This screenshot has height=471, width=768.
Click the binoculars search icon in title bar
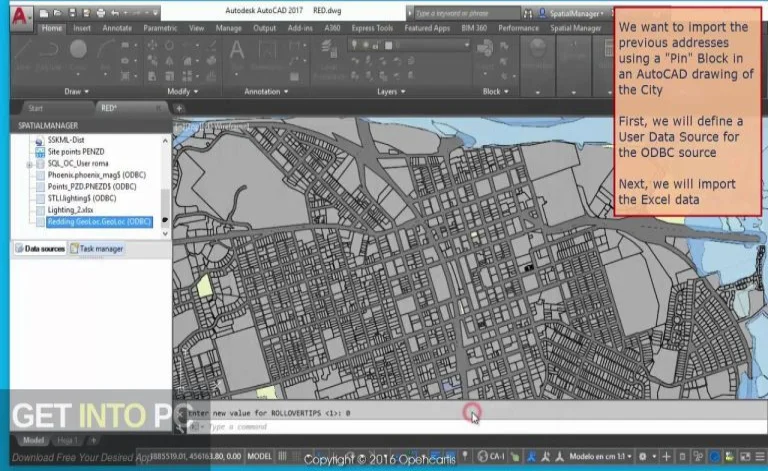[x=528, y=13]
